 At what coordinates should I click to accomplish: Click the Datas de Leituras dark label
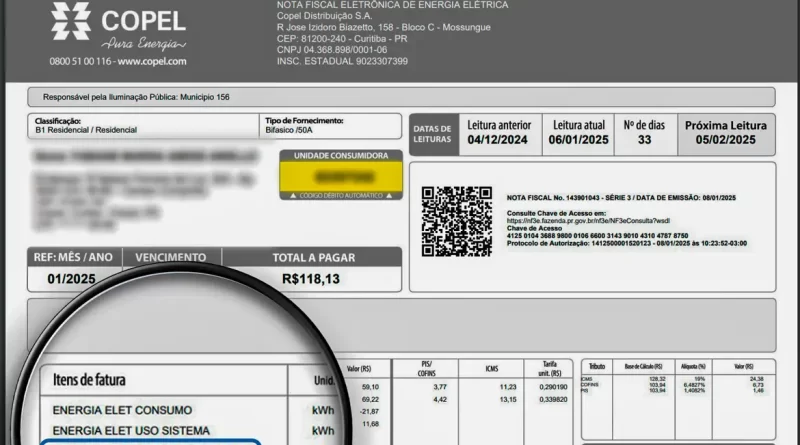coord(432,133)
